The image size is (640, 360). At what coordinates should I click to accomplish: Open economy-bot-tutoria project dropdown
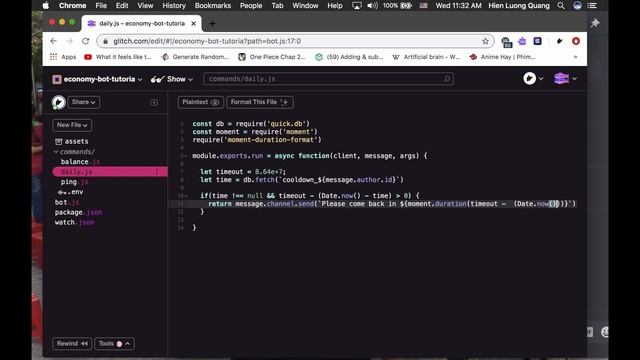(97, 79)
